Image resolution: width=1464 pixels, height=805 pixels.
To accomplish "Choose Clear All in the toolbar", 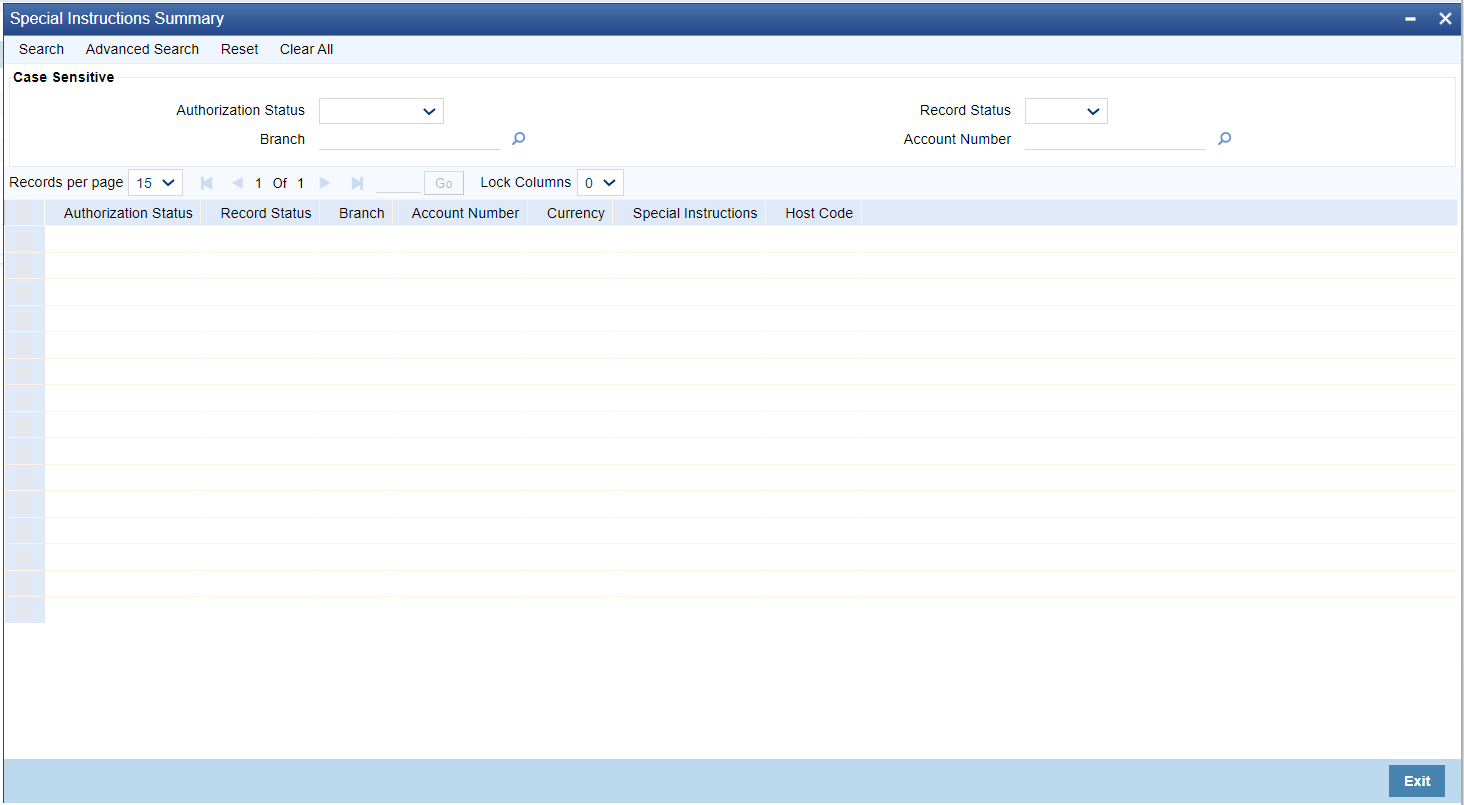I will click(306, 49).
